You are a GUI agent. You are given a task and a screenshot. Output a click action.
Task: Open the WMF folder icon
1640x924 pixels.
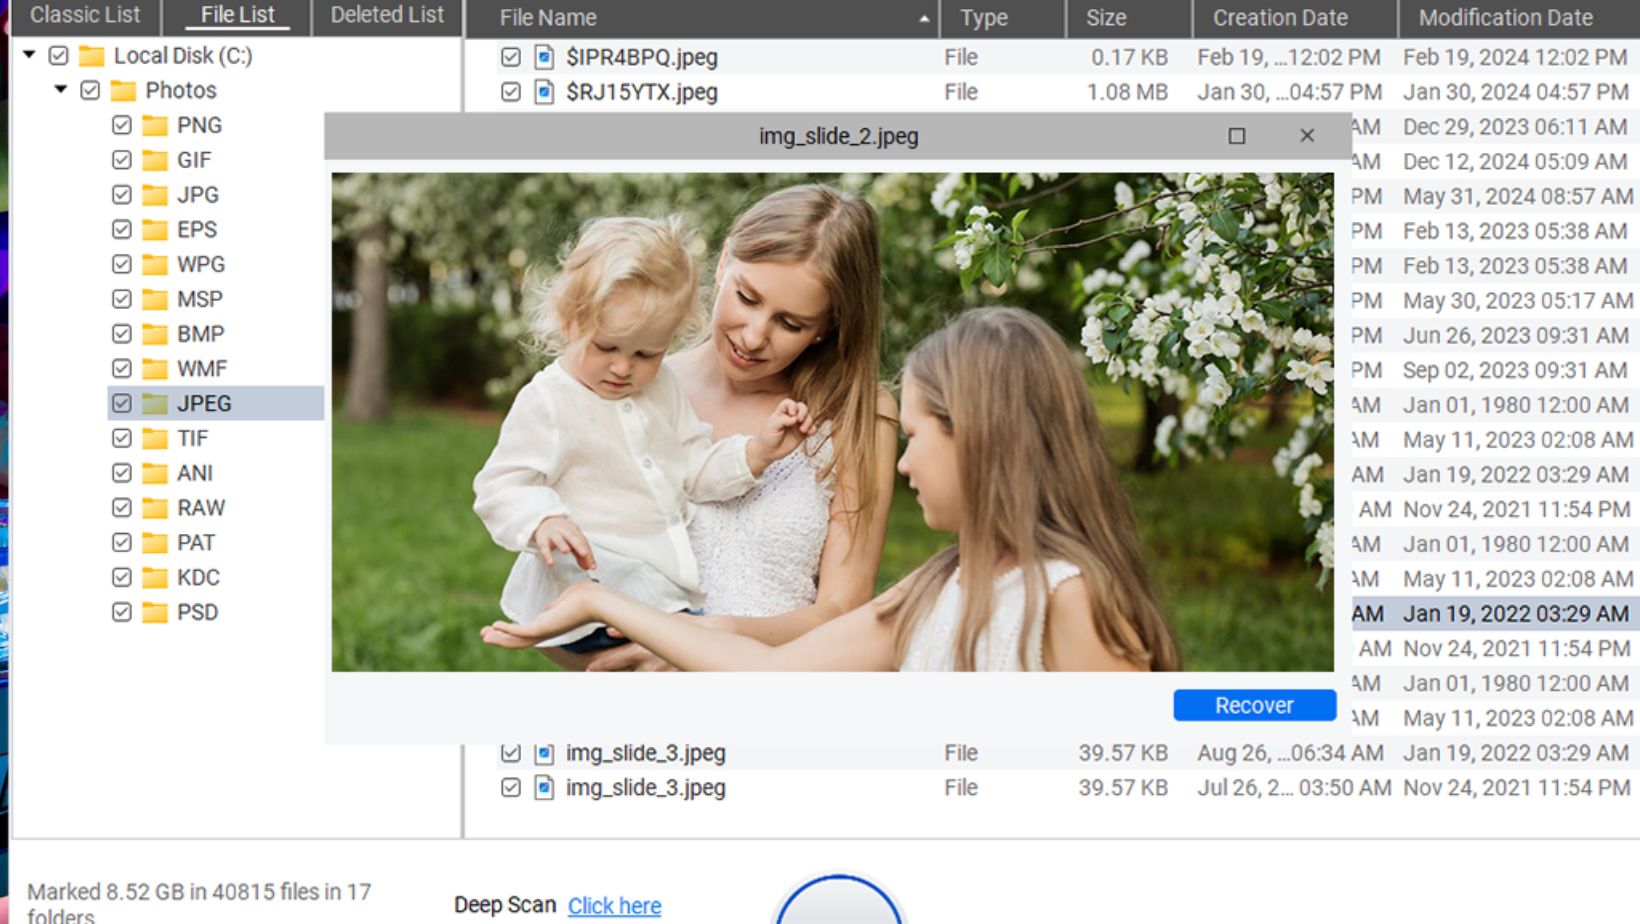[x=155, y=368]
